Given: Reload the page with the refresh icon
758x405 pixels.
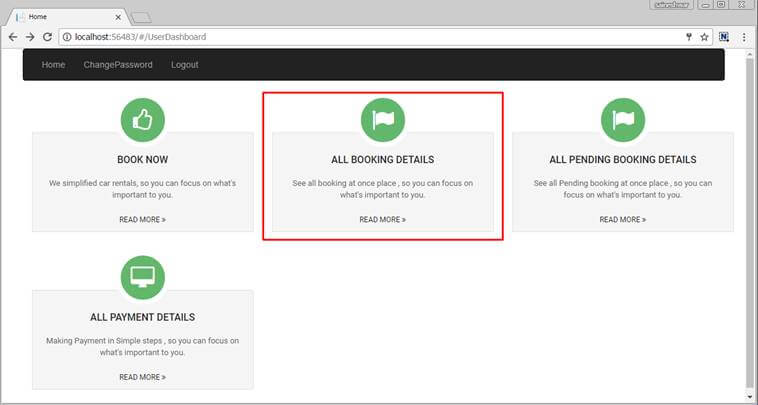Looking at the screenshot, I should point(47,37).
